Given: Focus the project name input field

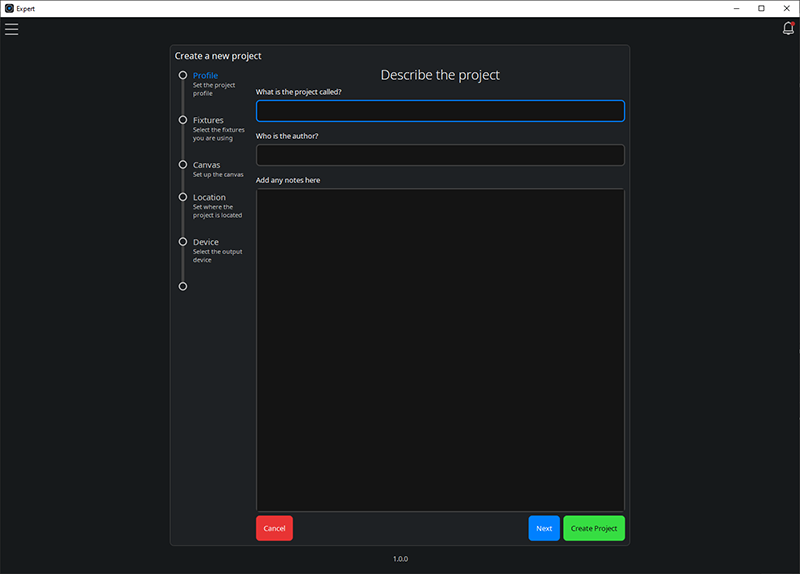Looking at the screenshot, I should (x=440, y=111).
